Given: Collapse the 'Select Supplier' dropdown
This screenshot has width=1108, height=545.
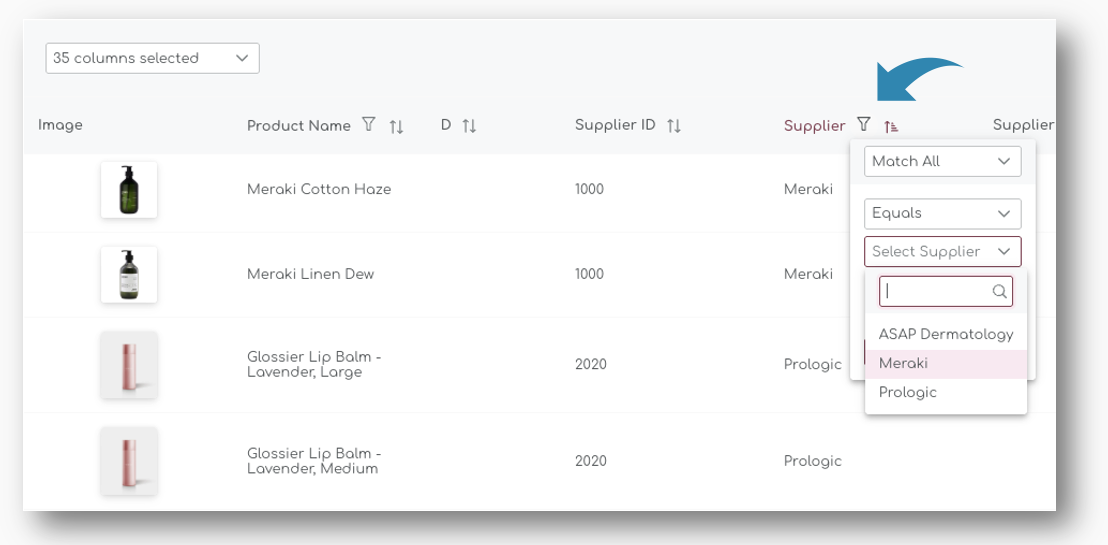Looking at the screenshot, I should [x=942, y=252].
